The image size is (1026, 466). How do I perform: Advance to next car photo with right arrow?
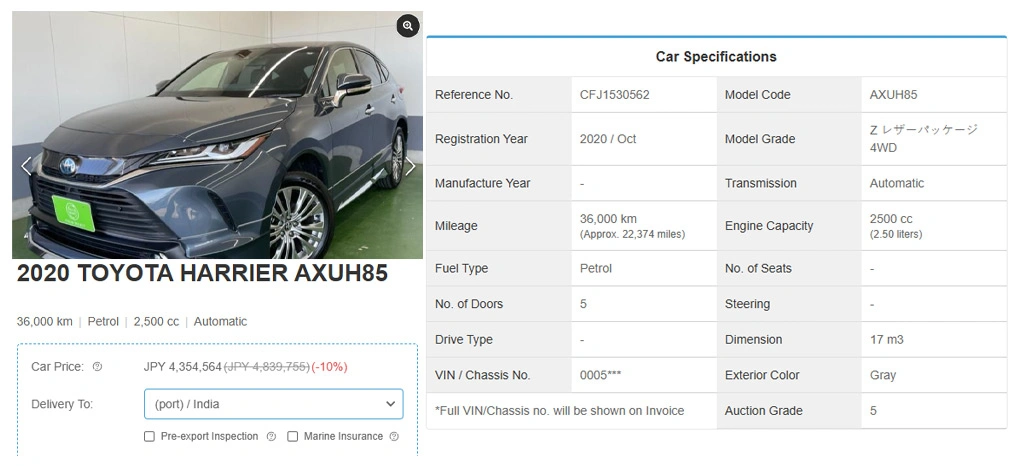point(409,166)
